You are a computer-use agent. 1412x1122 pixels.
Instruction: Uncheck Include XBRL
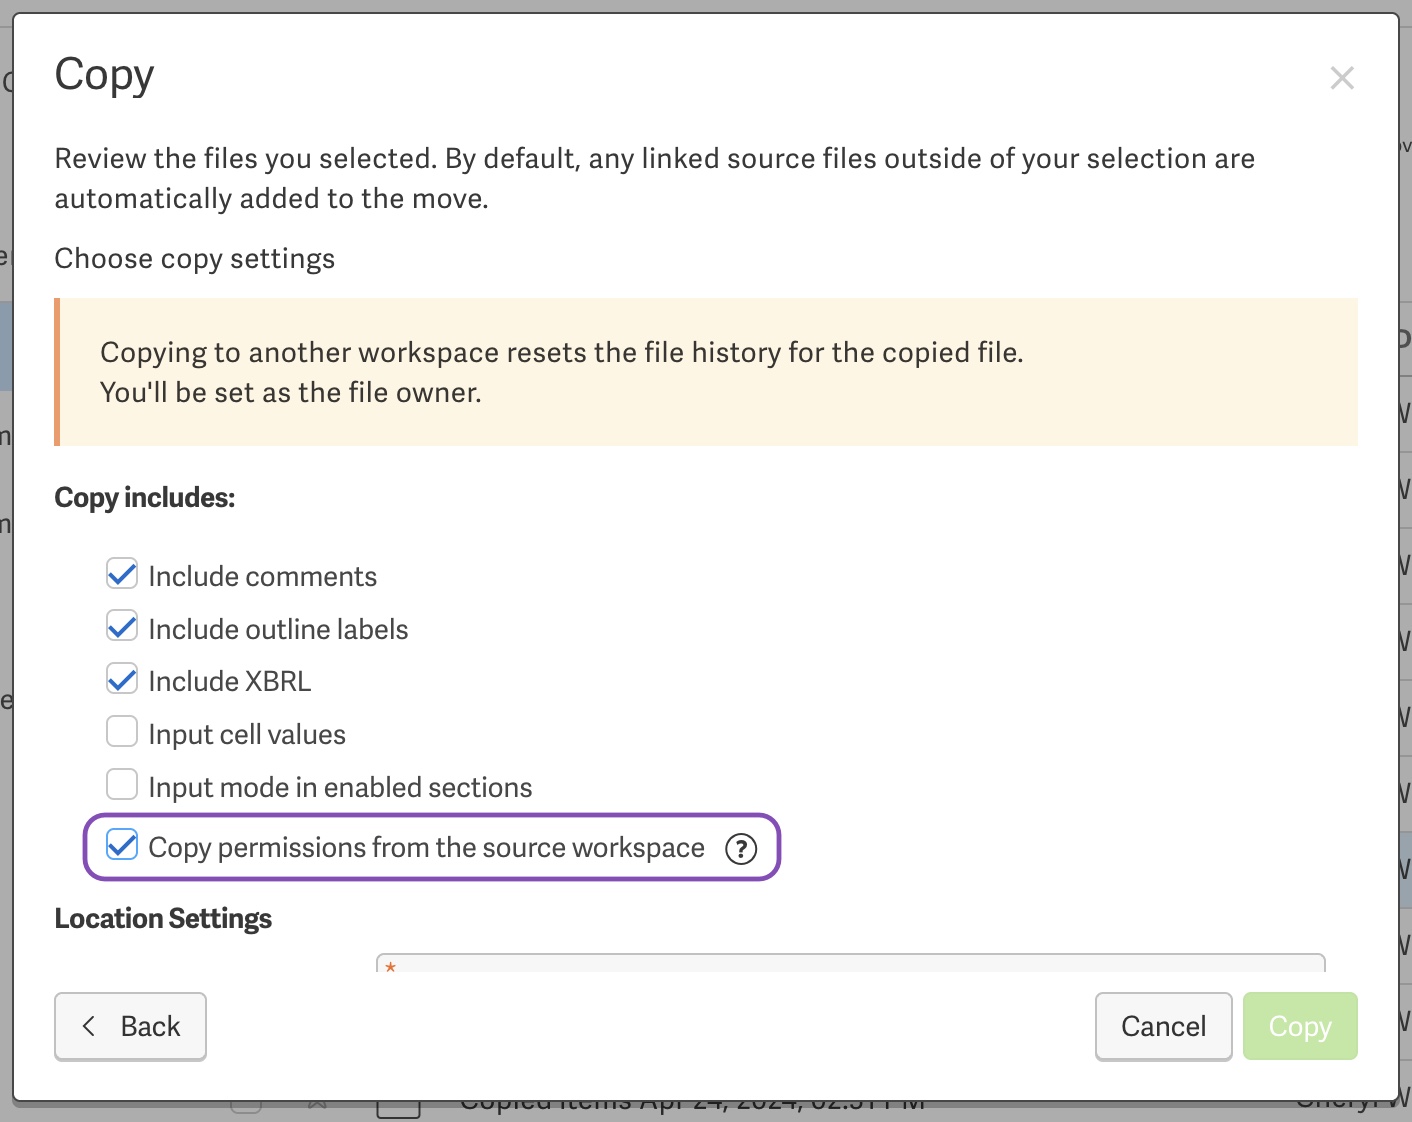tap(122, 680)
